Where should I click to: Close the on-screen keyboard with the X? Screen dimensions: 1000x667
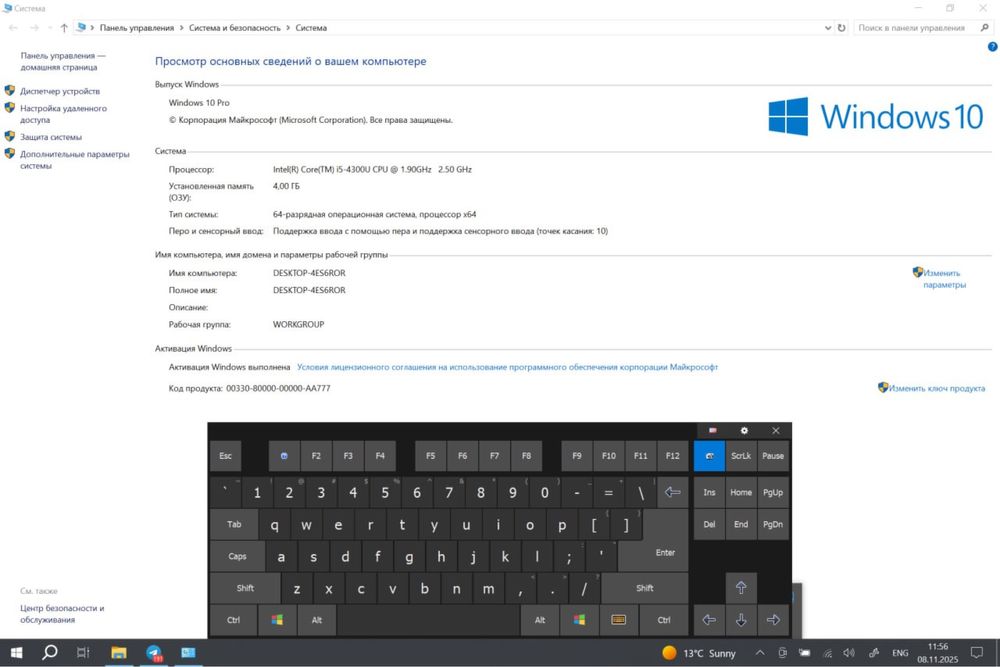click(x=776, y=430)
